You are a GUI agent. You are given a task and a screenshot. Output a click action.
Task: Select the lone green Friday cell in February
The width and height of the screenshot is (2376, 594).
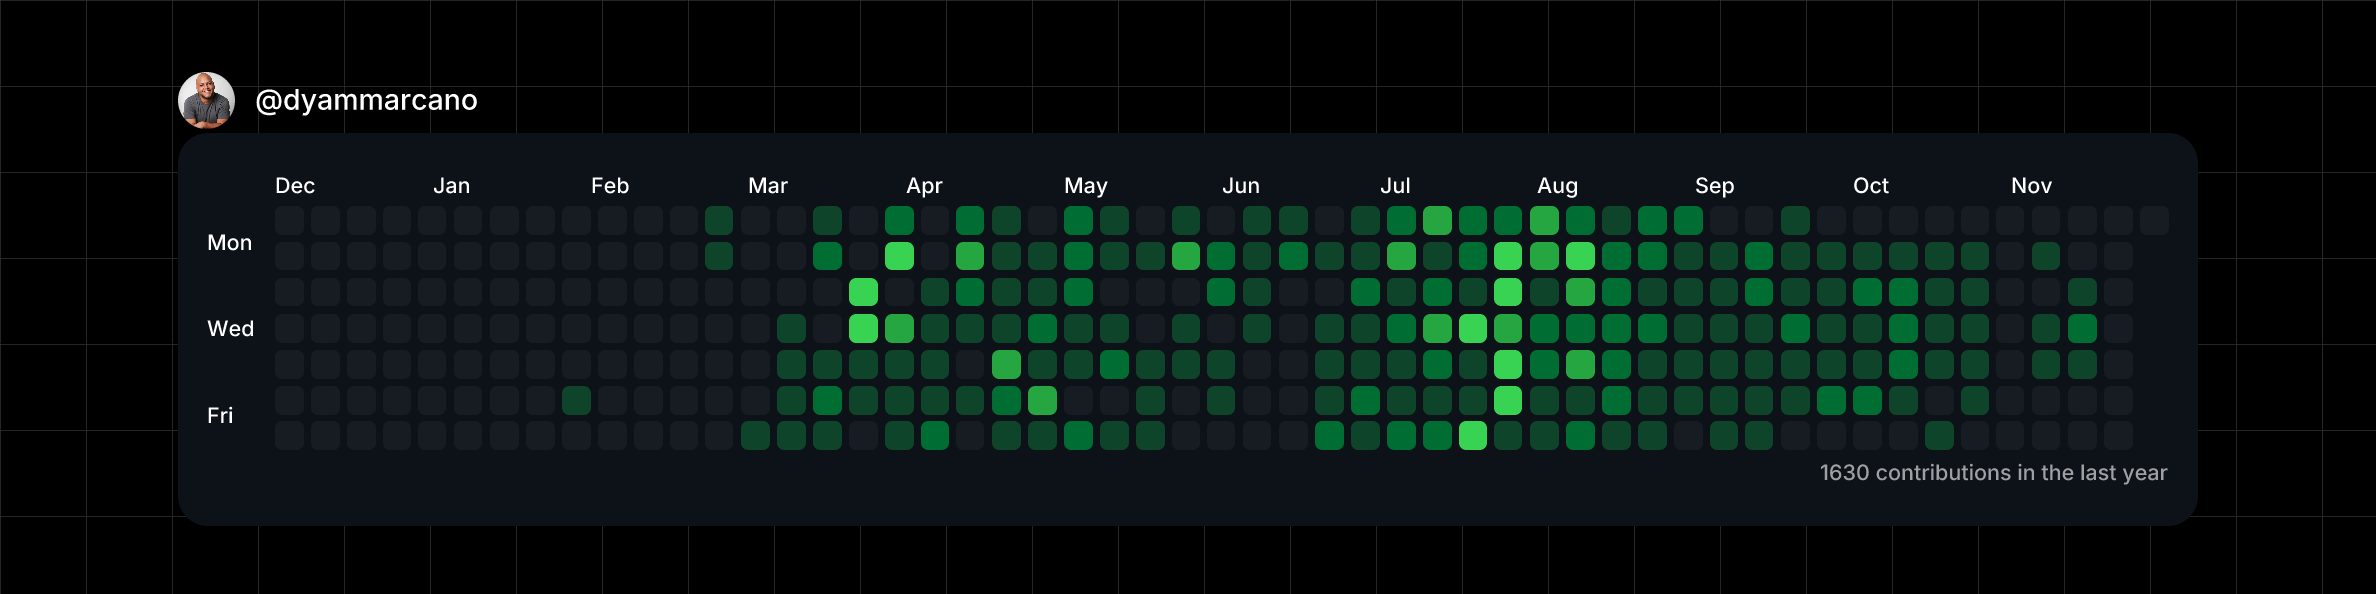(x=576, y=400)
